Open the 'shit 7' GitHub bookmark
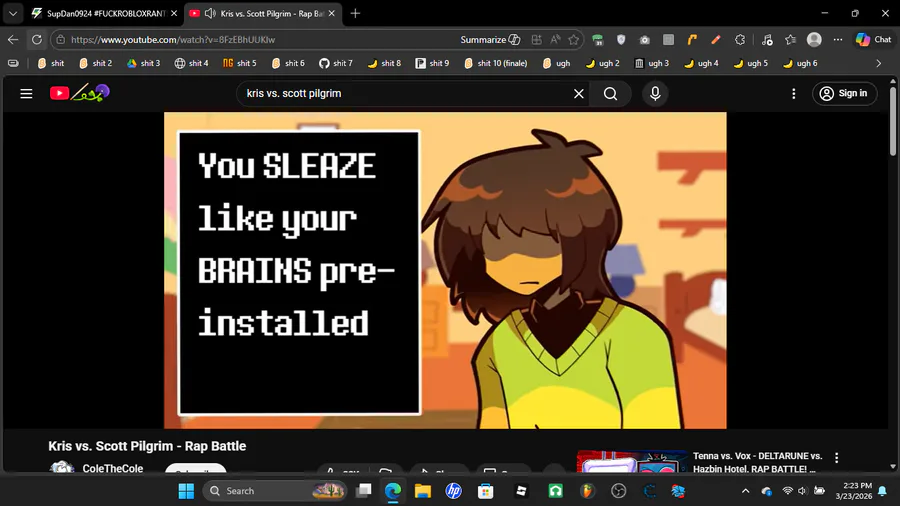The height and width of the screenshot is (506, 900). pos(336,63)
